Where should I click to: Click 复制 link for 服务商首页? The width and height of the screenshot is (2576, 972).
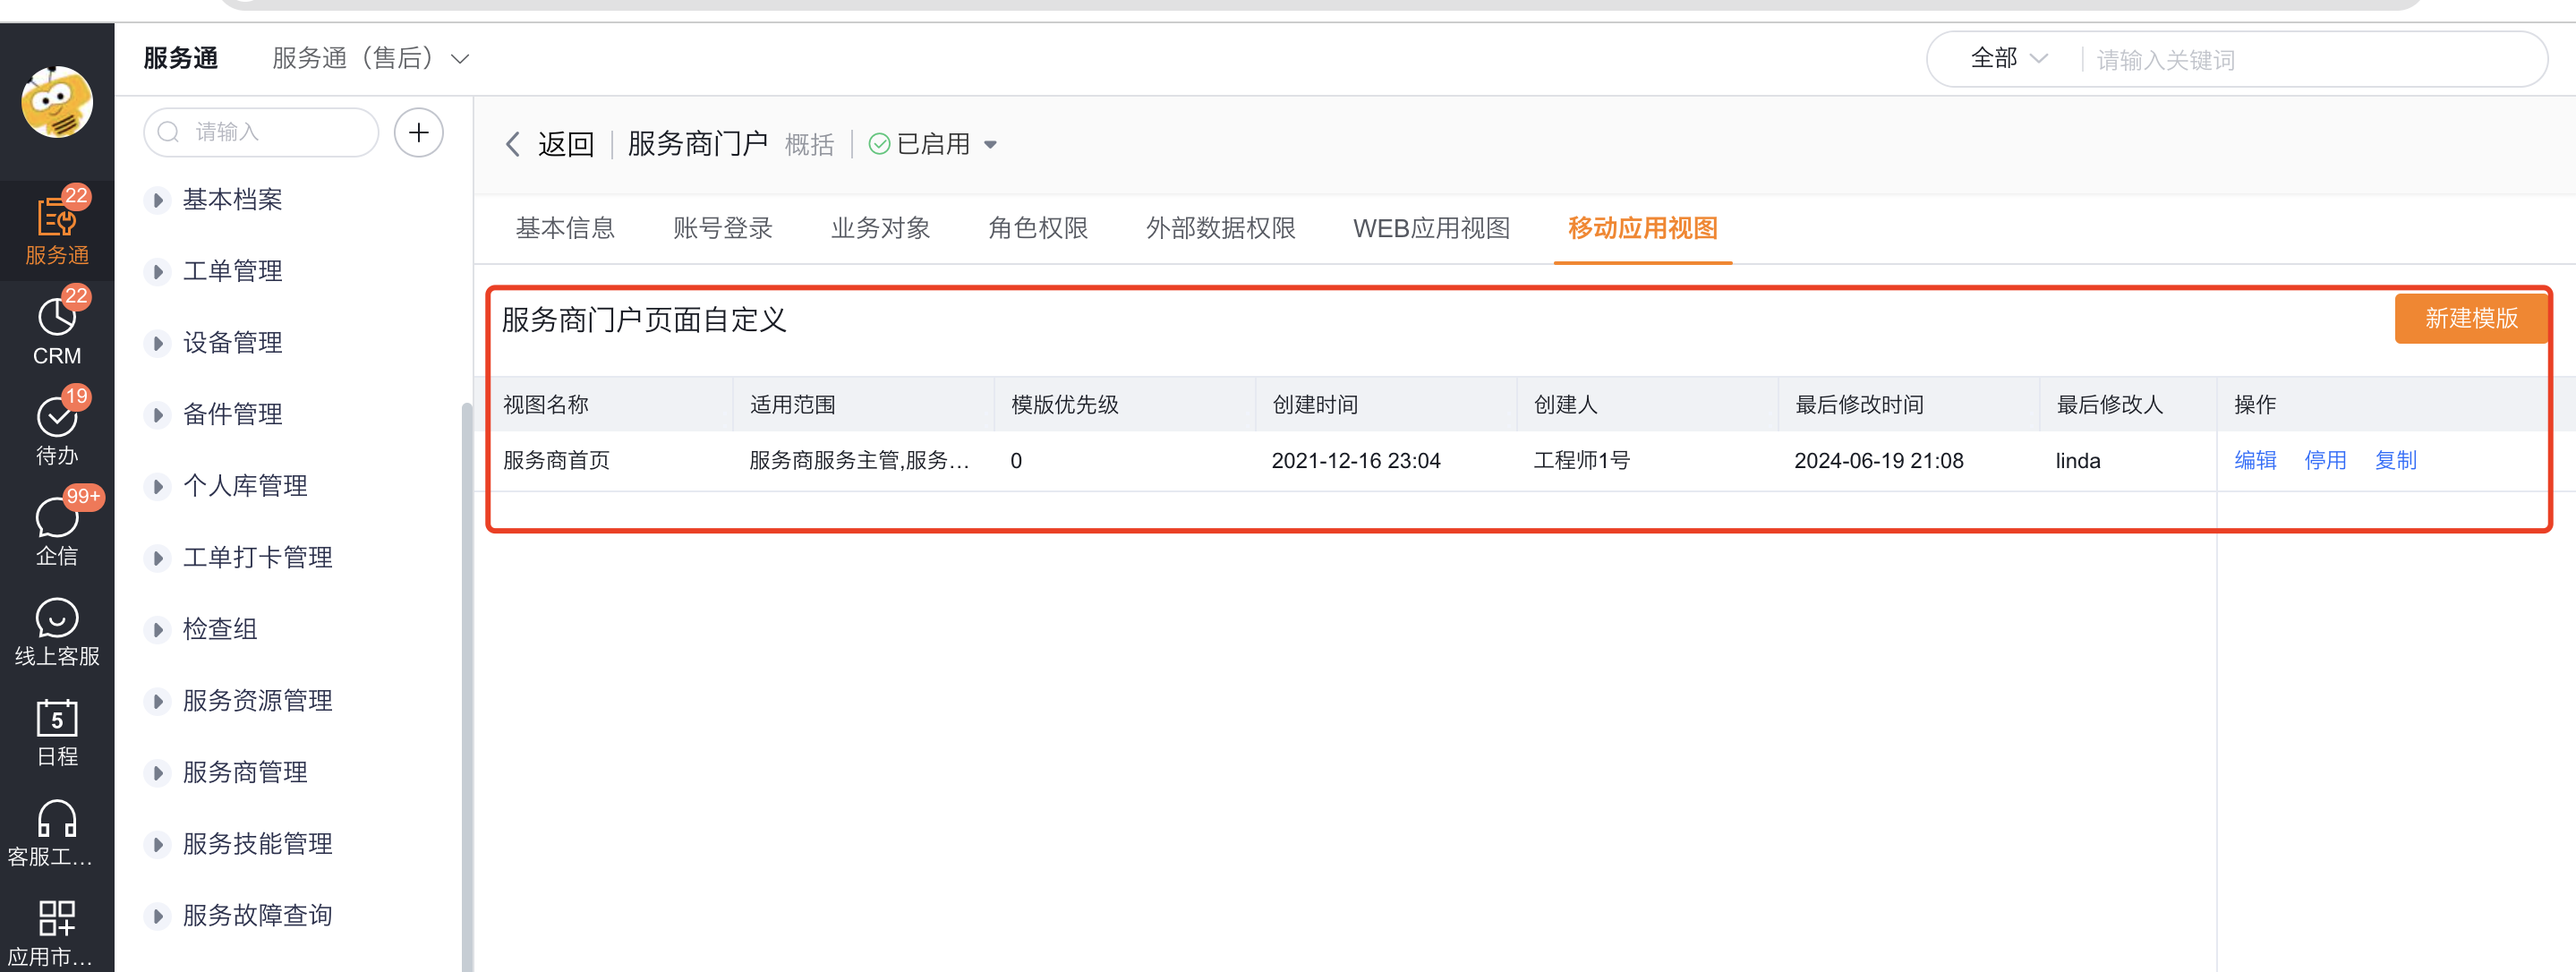[x=2395, y=460]
